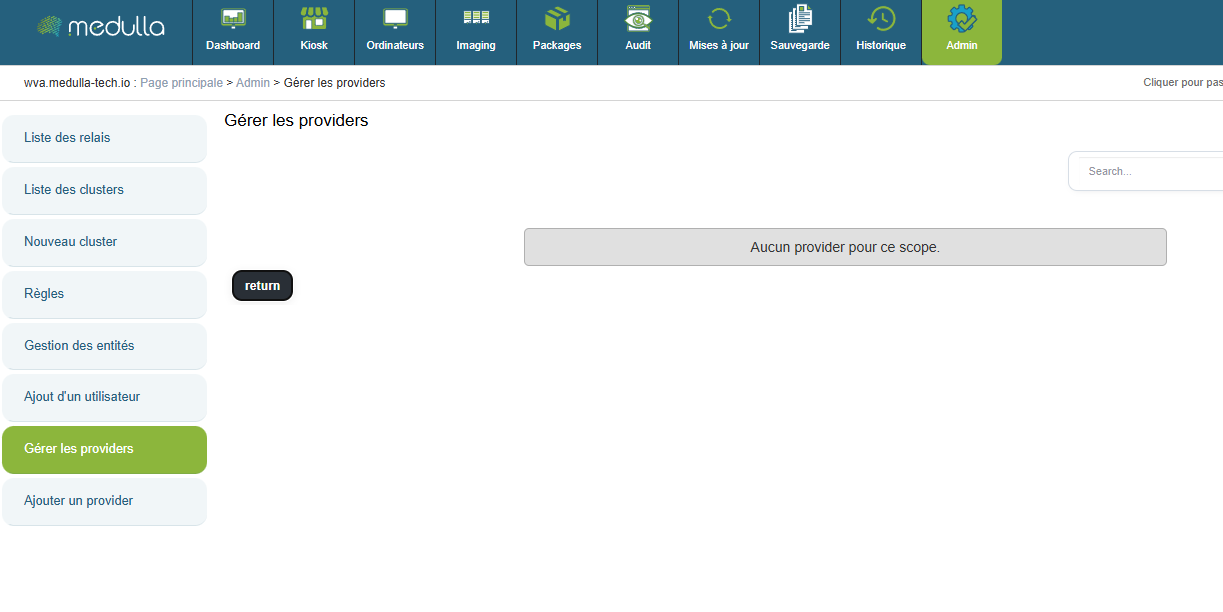Select Ajouter un provider in sidebar

pyautogui.click(x=104, y=501)
